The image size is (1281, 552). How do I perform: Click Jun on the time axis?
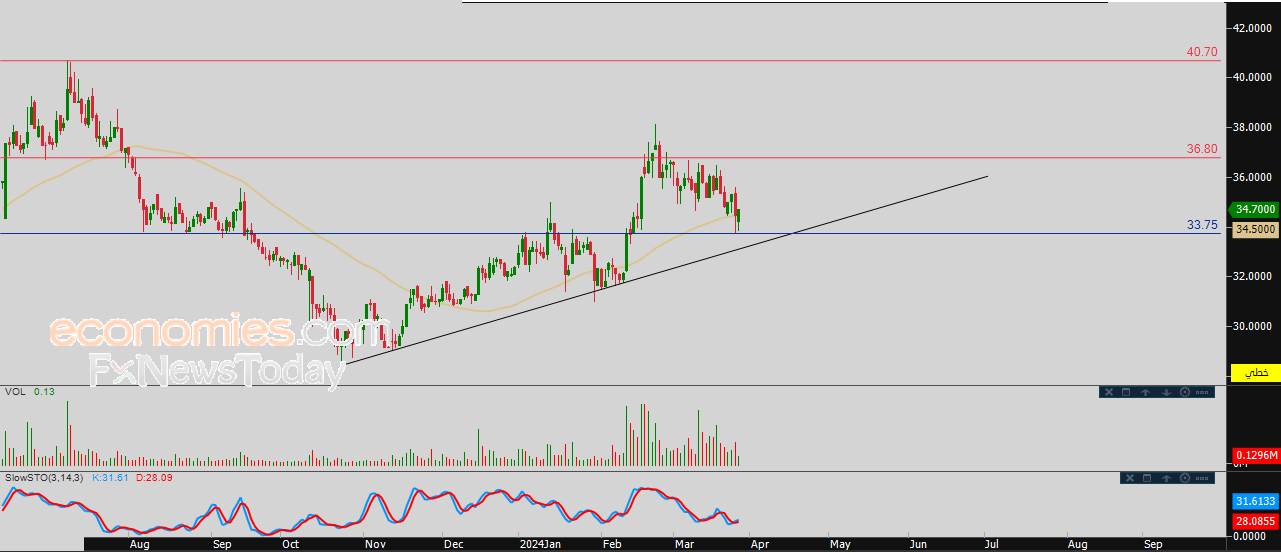click(918, 545)
